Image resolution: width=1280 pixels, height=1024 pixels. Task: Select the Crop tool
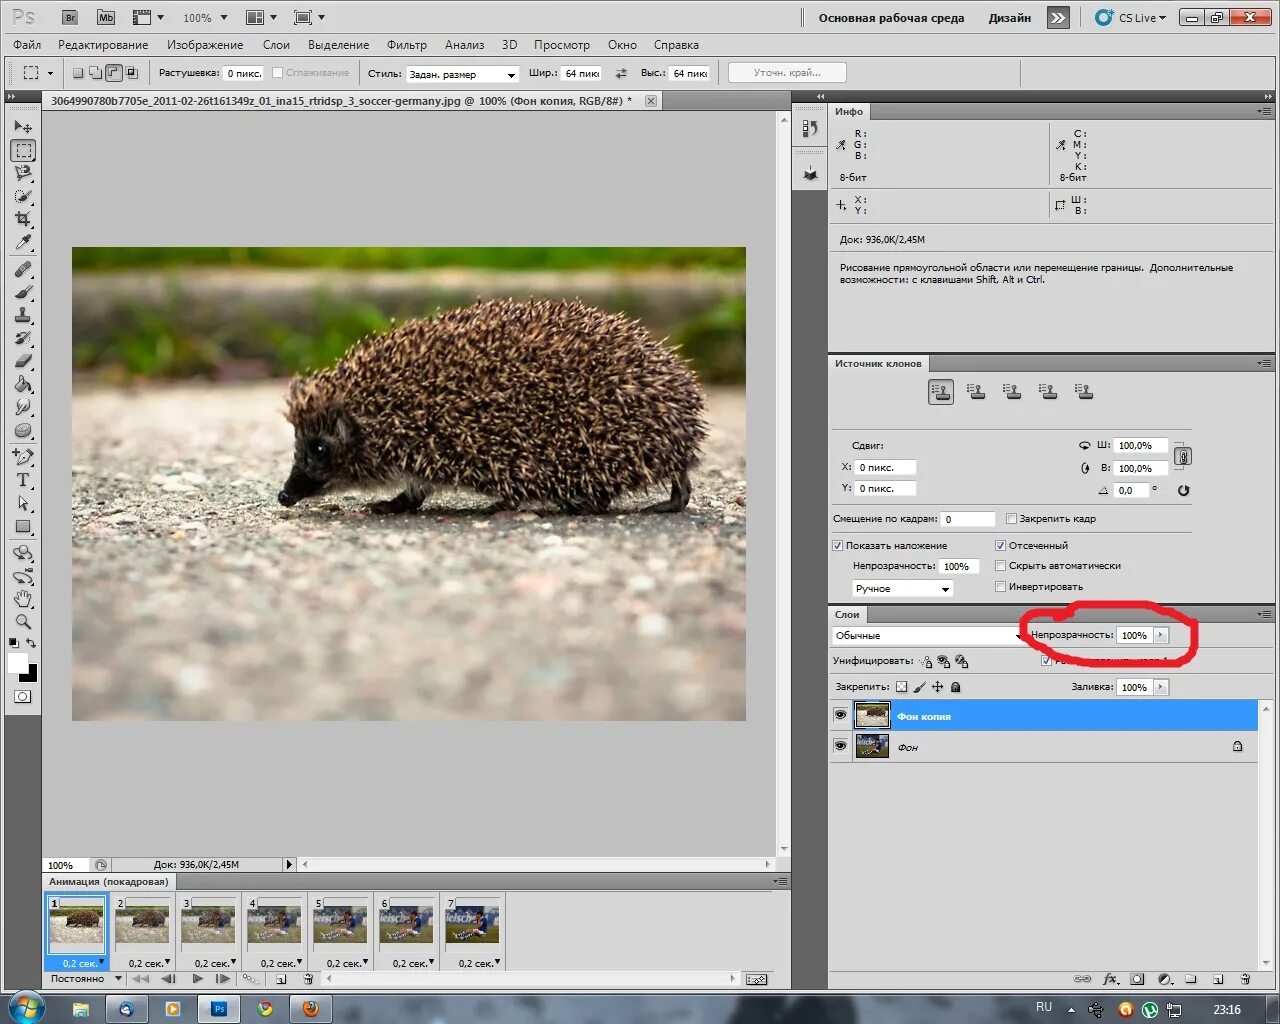pos(23,219)
